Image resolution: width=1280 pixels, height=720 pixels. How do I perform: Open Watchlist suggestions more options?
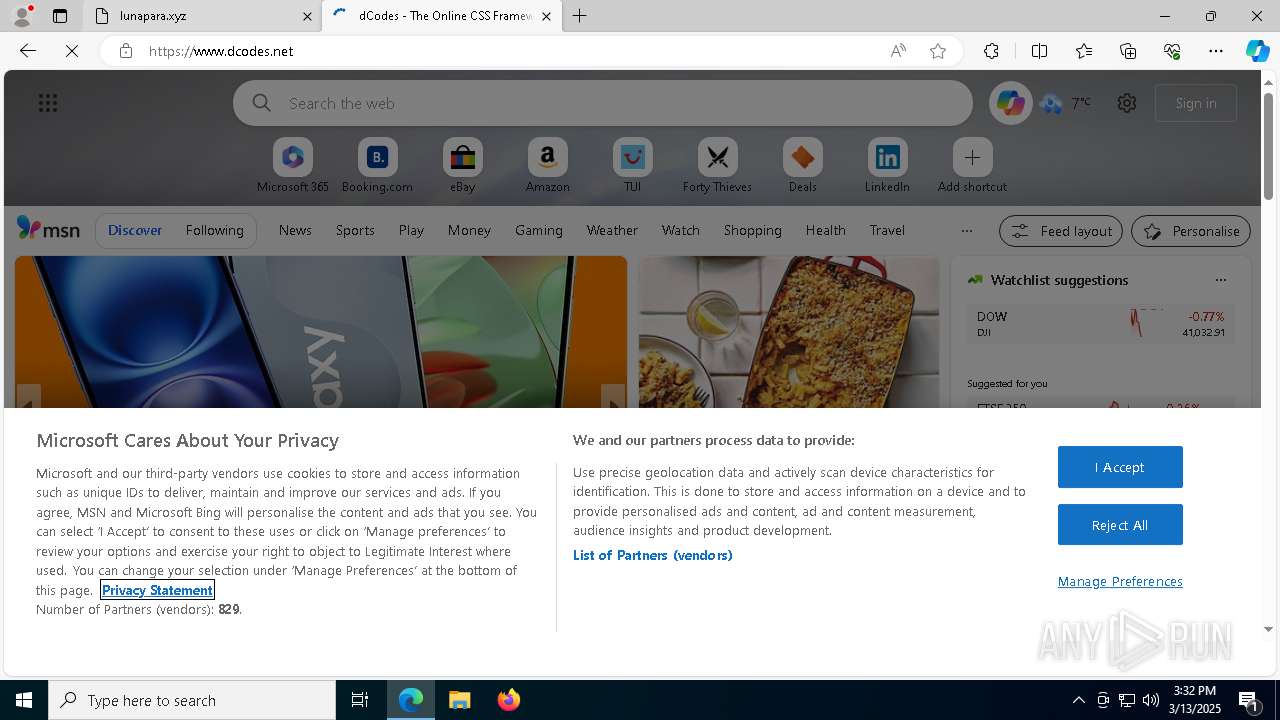1220,280
